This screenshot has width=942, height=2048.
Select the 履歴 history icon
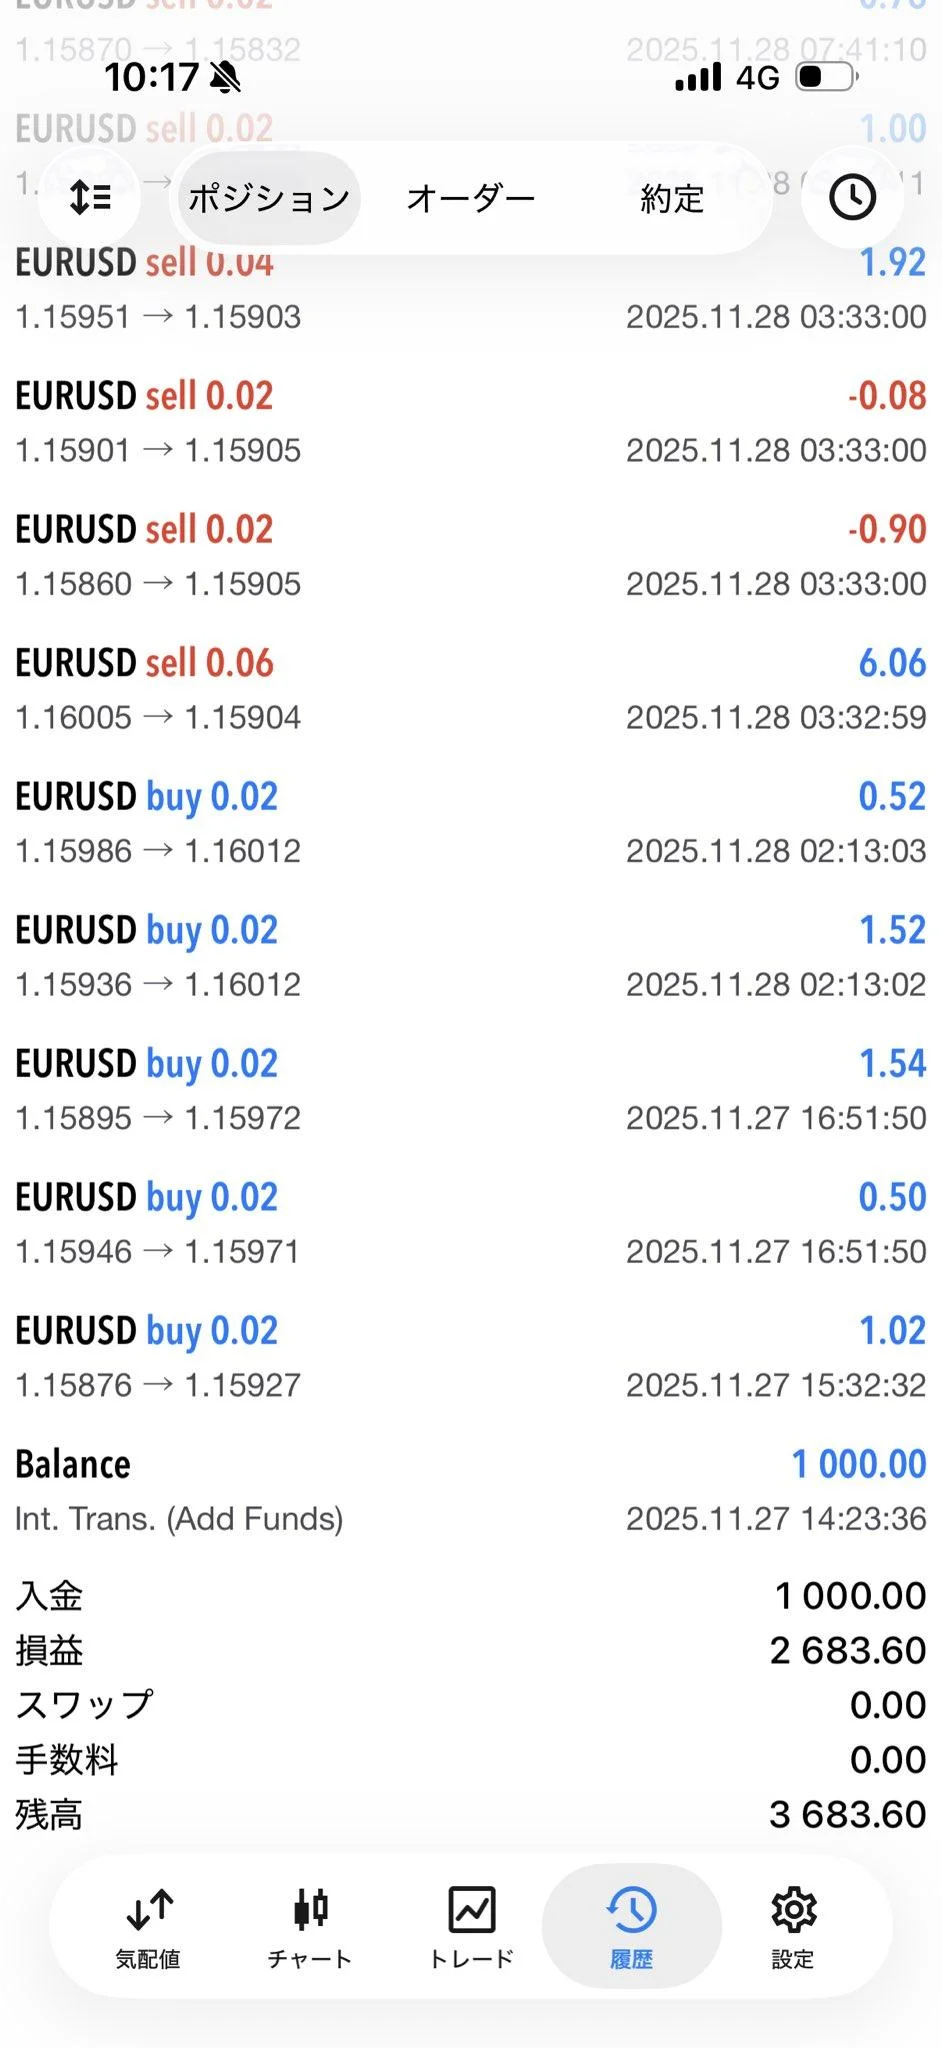click(x=631, y=1910)
